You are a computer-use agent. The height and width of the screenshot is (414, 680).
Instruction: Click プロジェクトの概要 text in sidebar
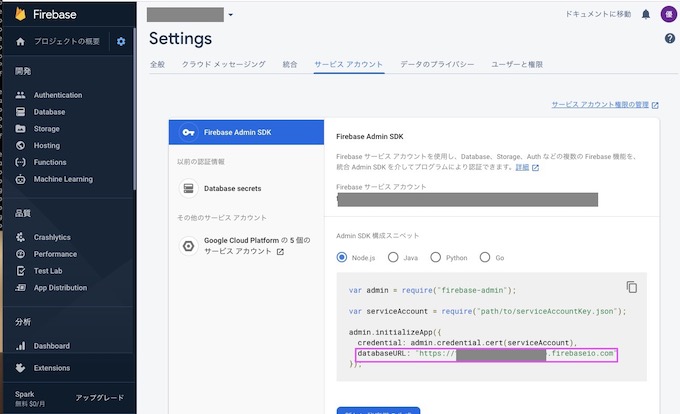pyautogui.click(x=67, y=41)
